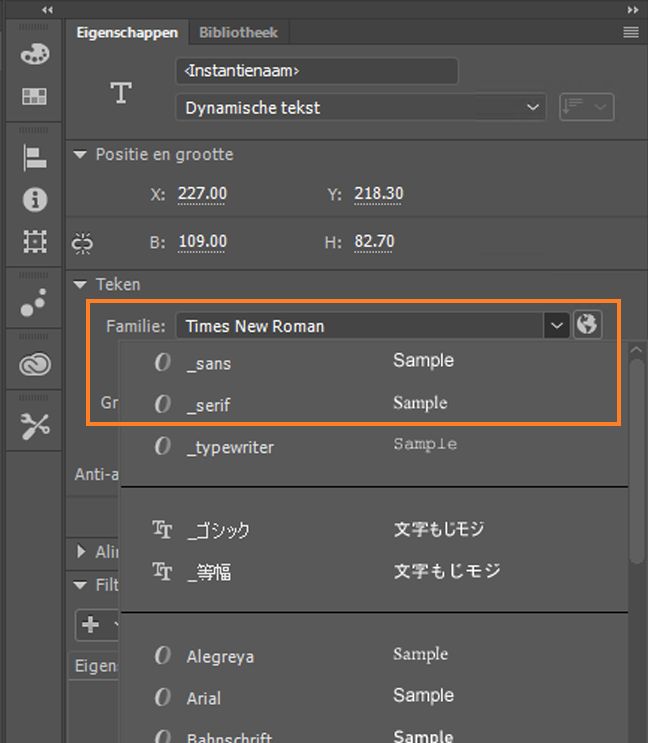Viewport: 648px width, 743px height.
Task: Click the Instantienaam input field
Action: [x=316, y=71]
